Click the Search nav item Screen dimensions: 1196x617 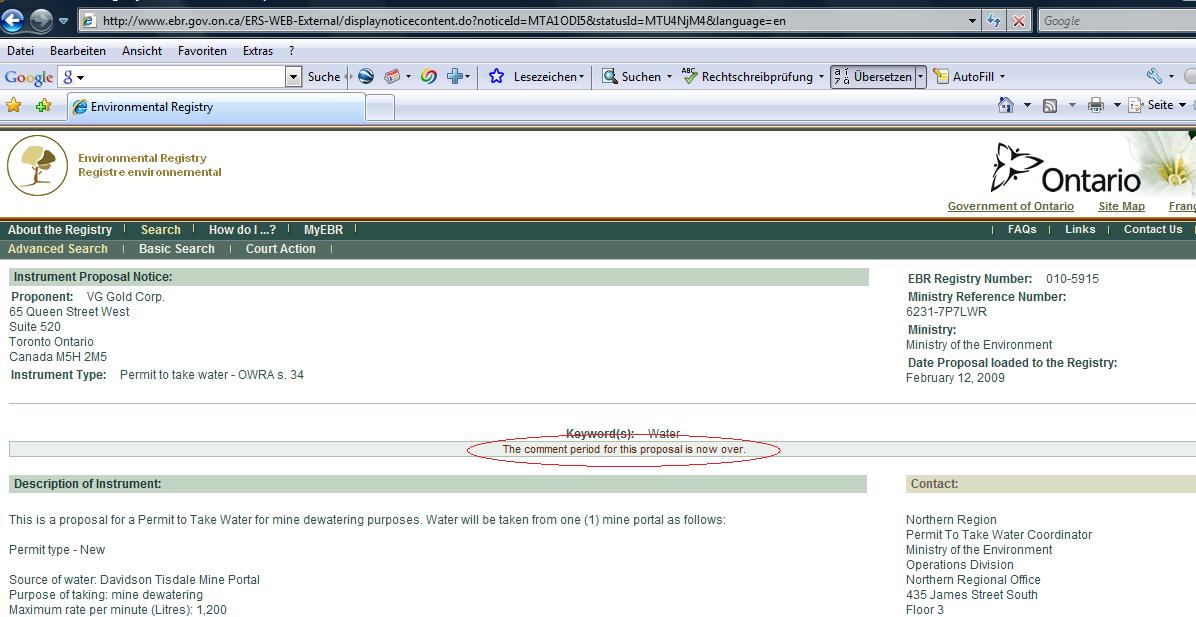160,230
